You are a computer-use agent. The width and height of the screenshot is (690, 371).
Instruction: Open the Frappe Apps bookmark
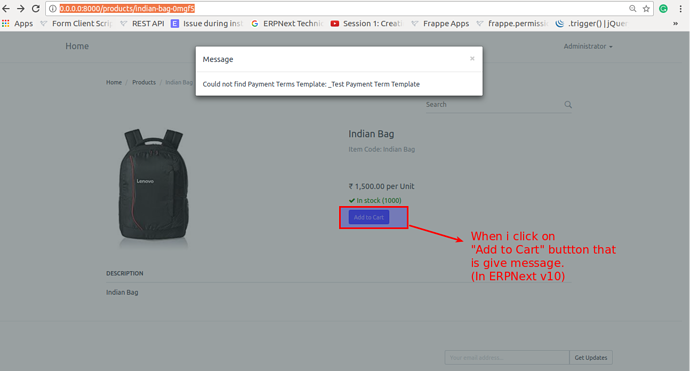click(x=440, y=23)
